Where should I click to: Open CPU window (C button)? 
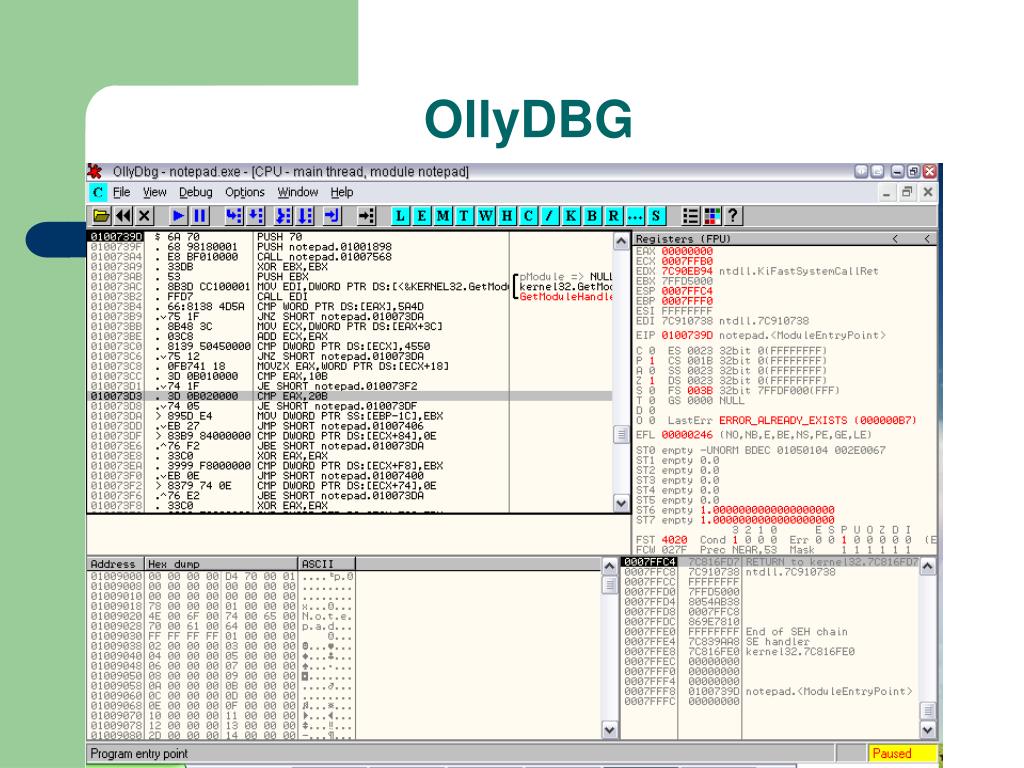(x=528, y=216)
